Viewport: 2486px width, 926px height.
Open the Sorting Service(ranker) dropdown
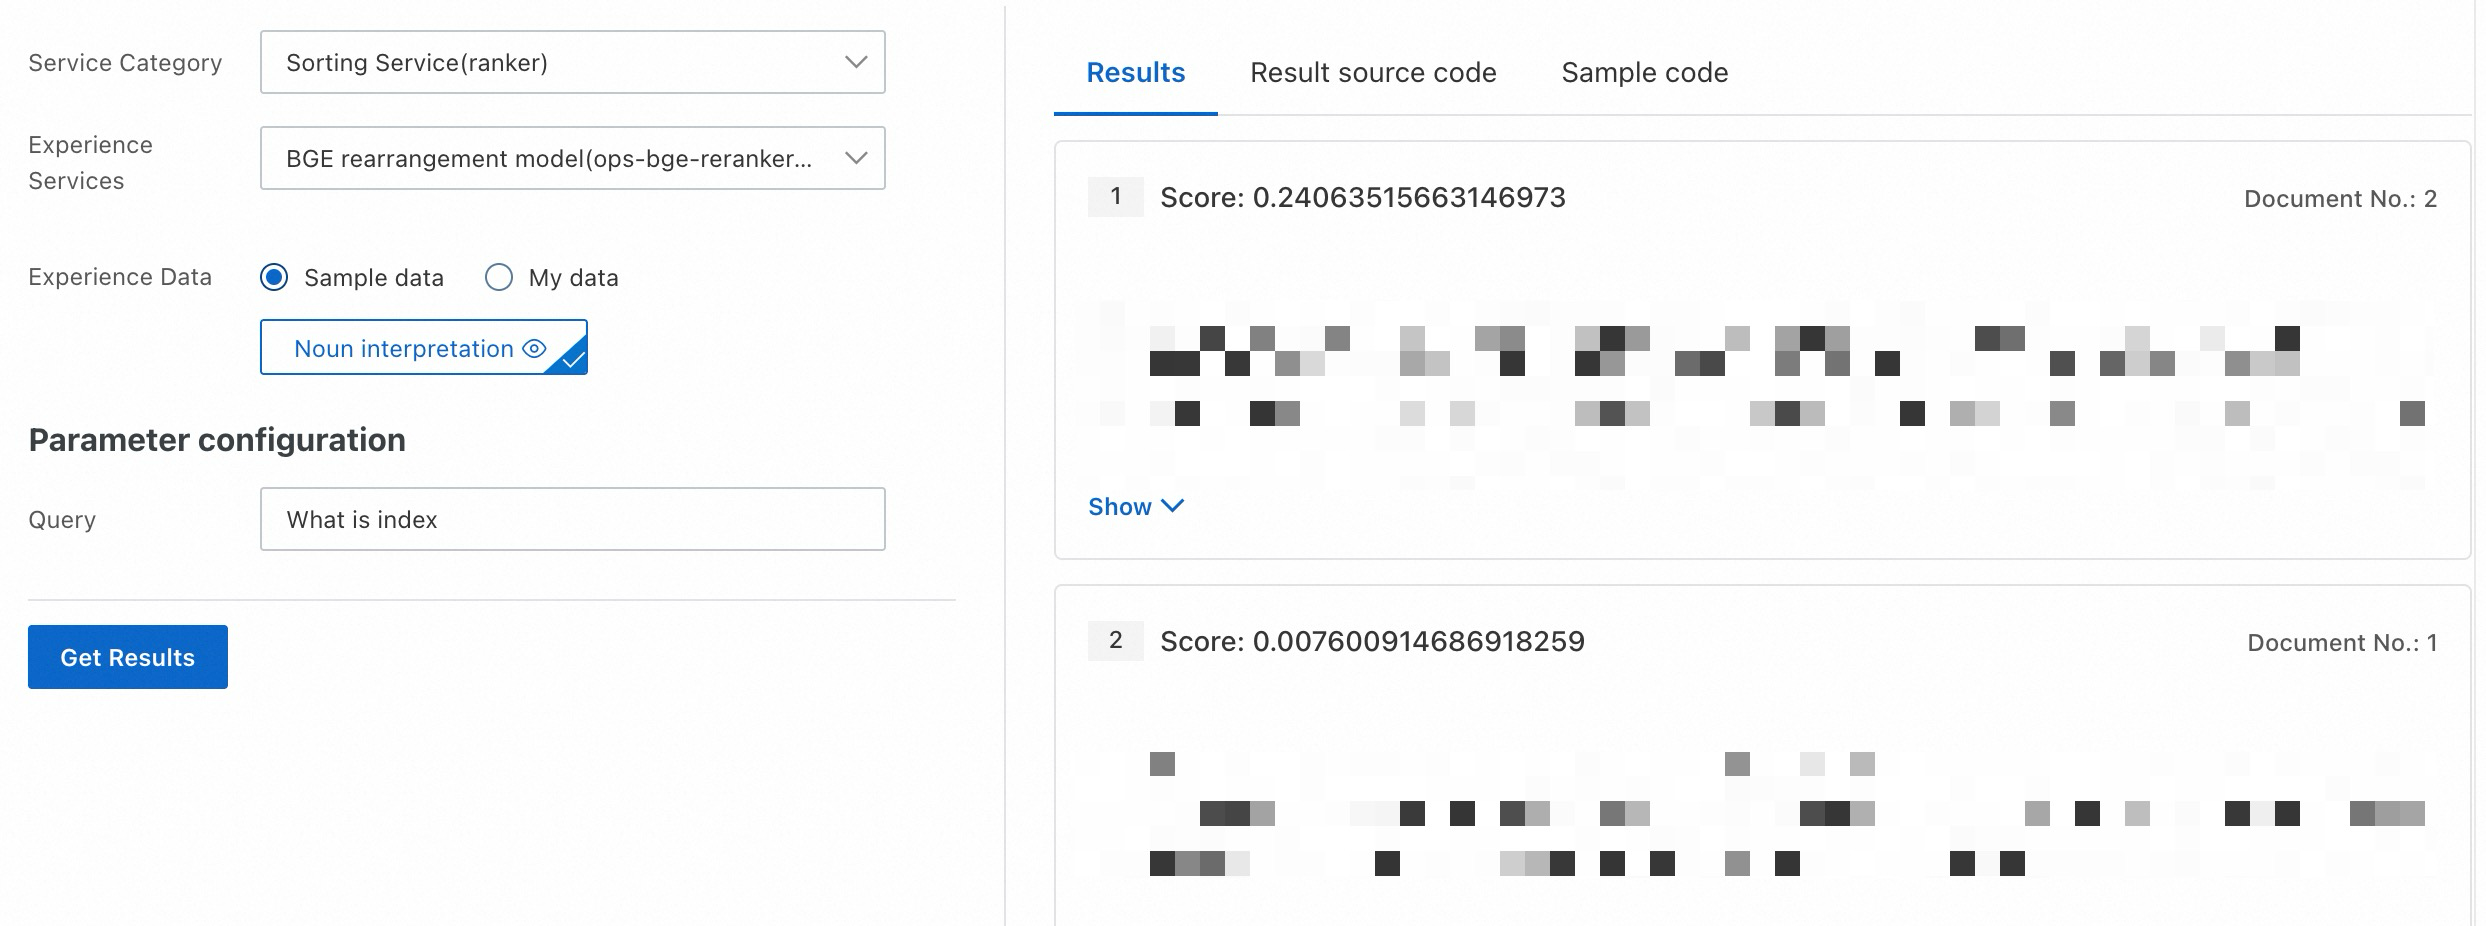click(x=571, y=62)
